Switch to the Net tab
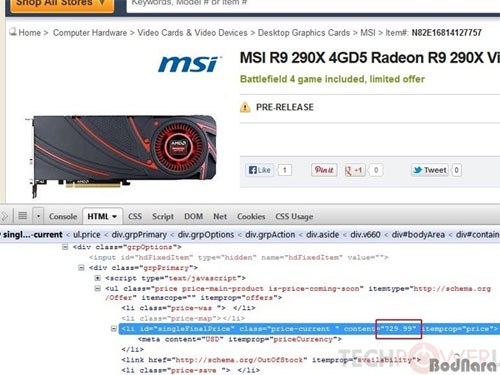This screenshot has height=375, width=500. 220,217
